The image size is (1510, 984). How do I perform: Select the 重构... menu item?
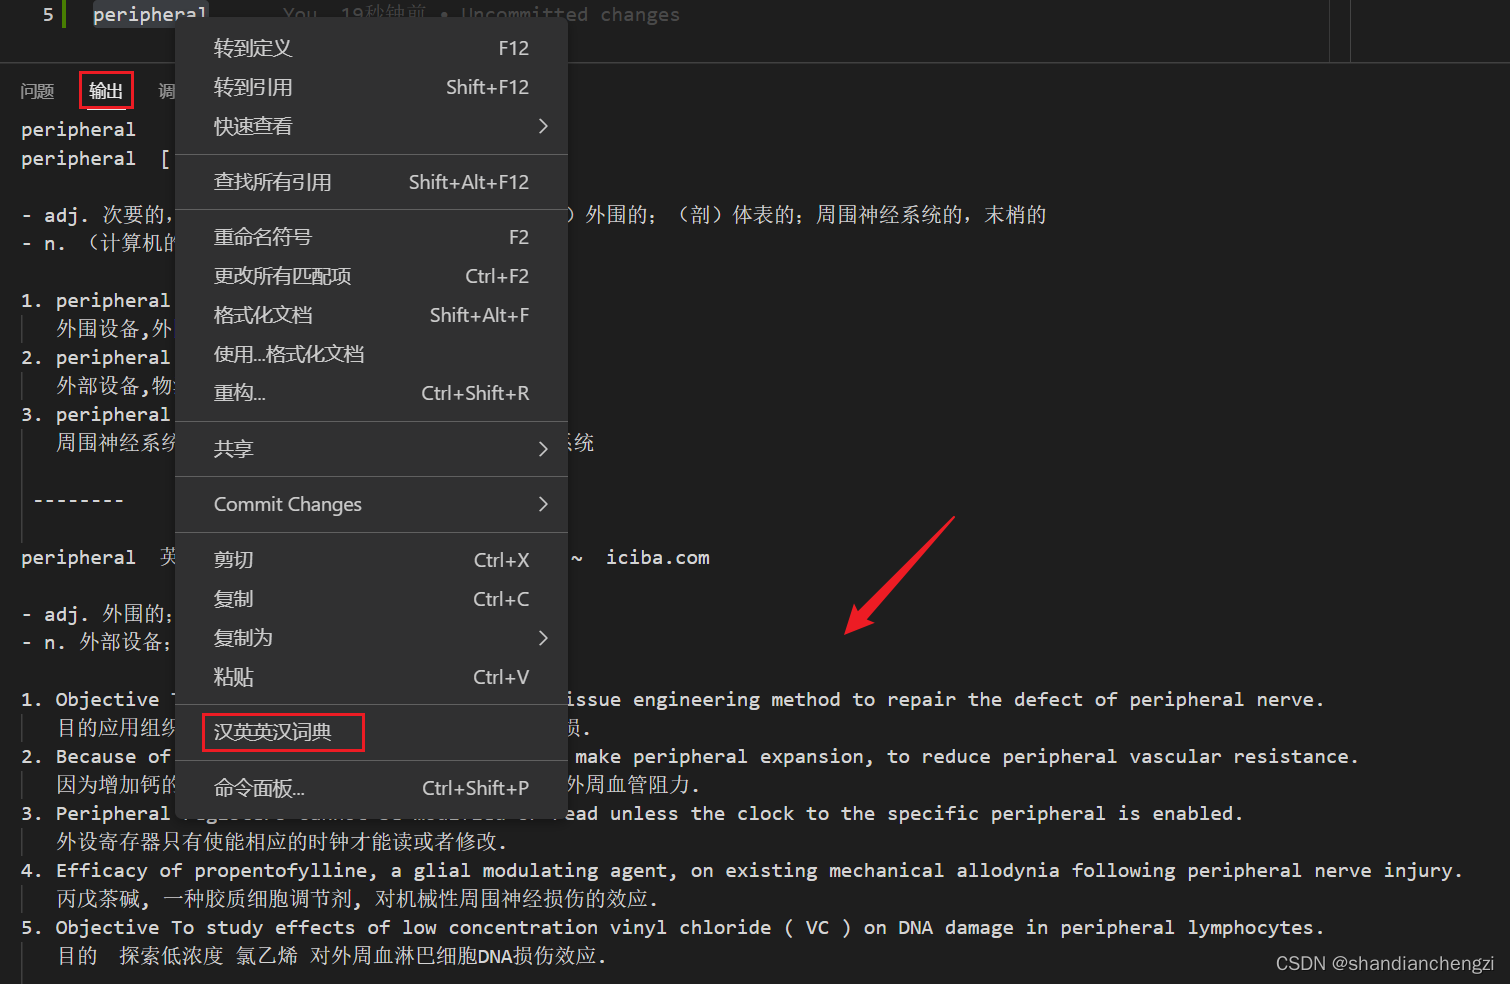371,393
